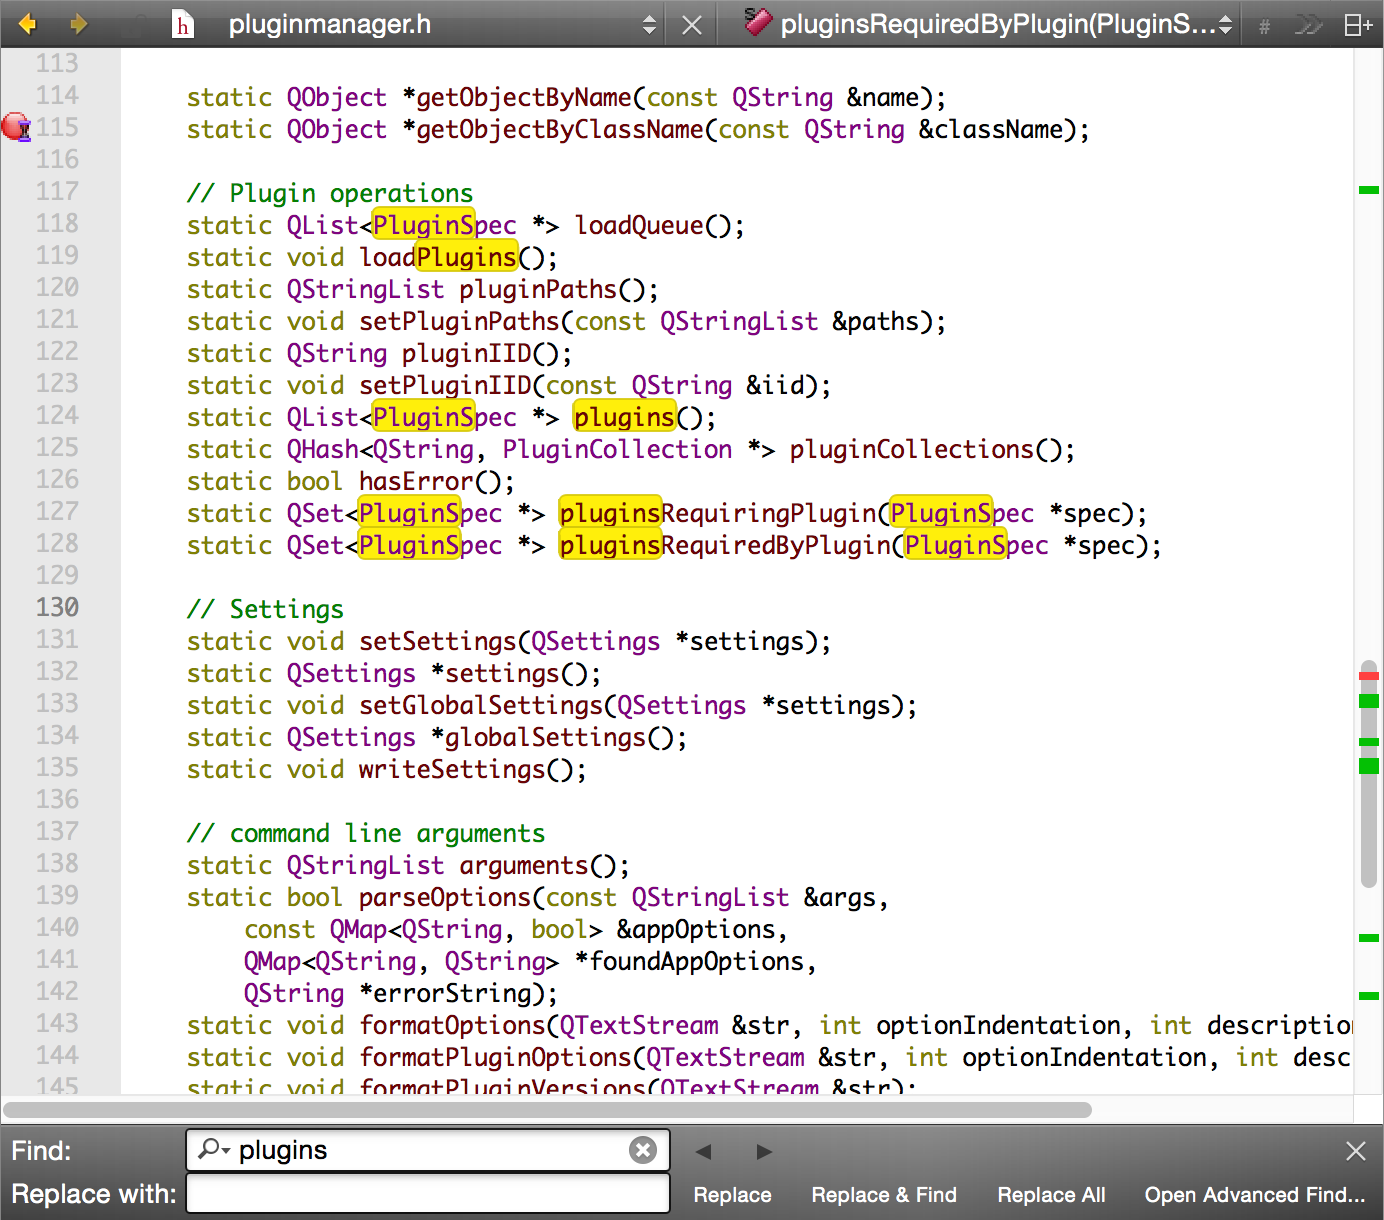Click the Replace button
This screenshot has width=1384, height=1220.
click(732, 1195)
